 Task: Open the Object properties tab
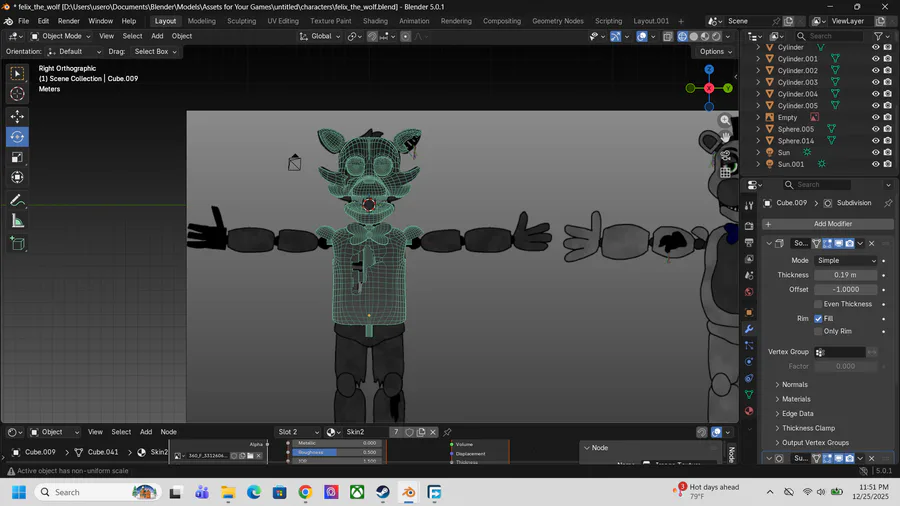749,313
